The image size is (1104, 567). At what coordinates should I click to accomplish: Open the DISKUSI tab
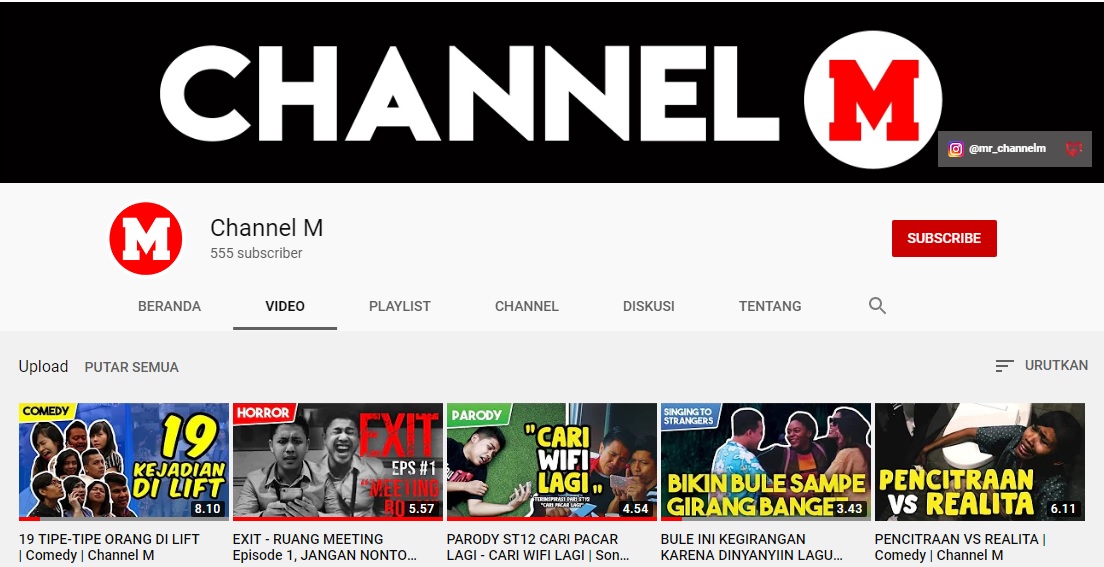click(648, 306)
